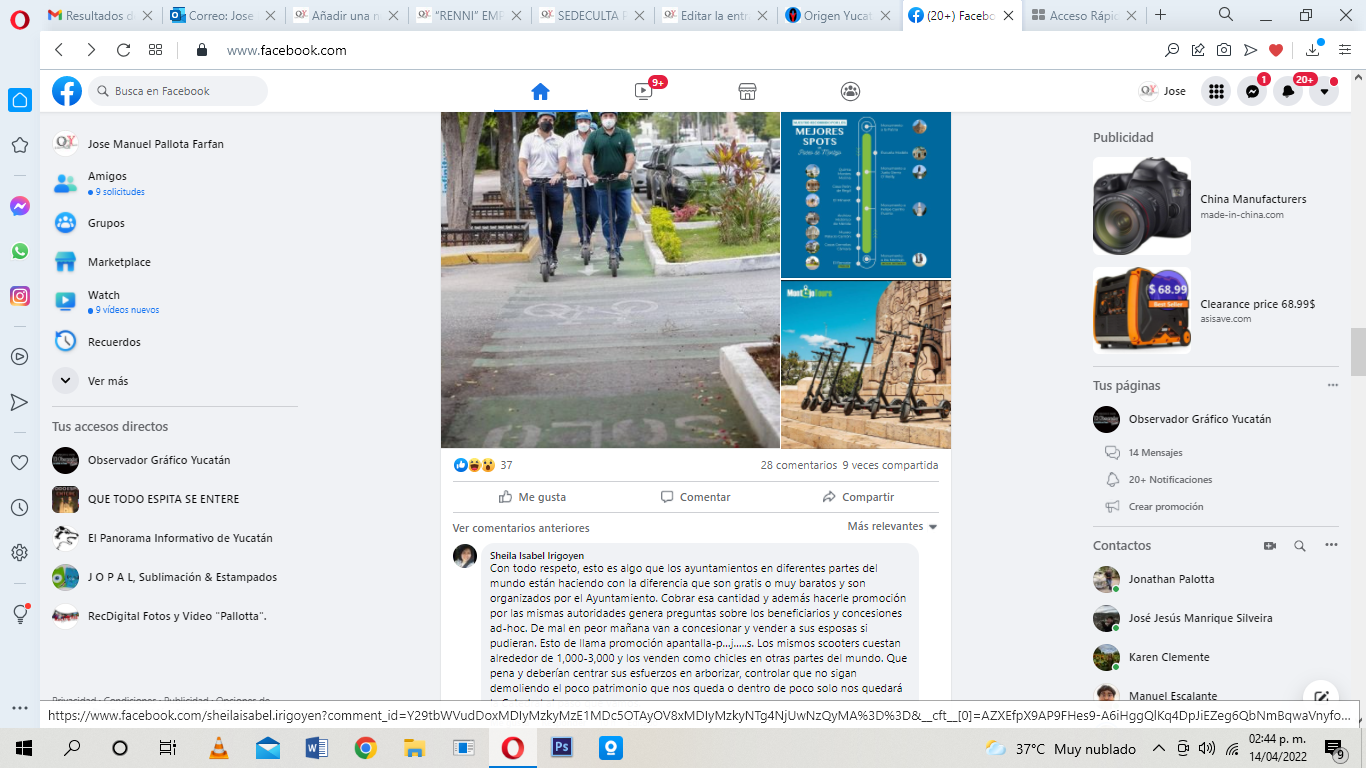The height and width of the screenshot is (768, 1366).
Task: Launch Photoshop from the Windows taskbar
Action: click(561, 747)
